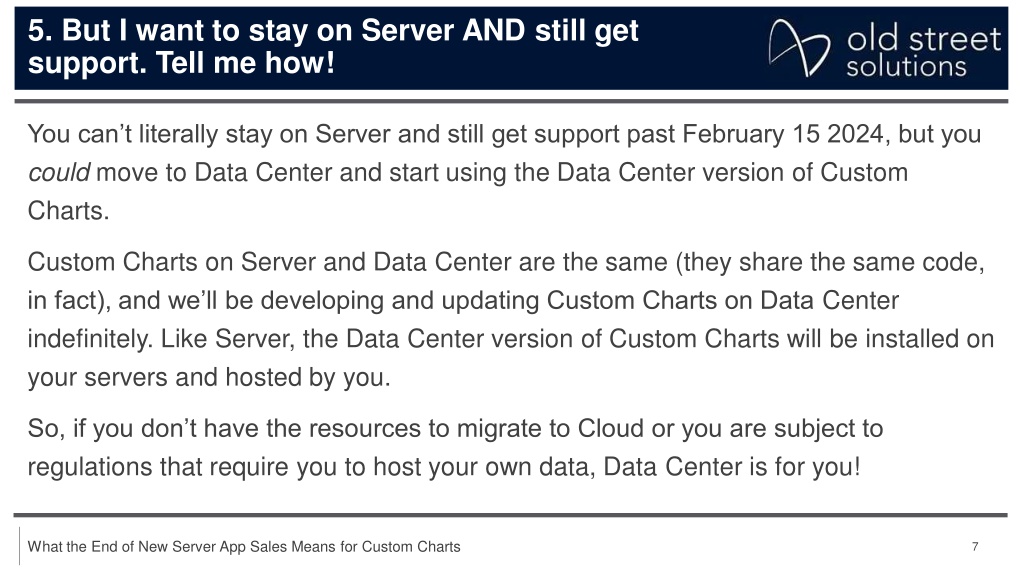Click 'Data Center is for you!' text
This screenshot has width=1024, height=576.
[732, 467]
